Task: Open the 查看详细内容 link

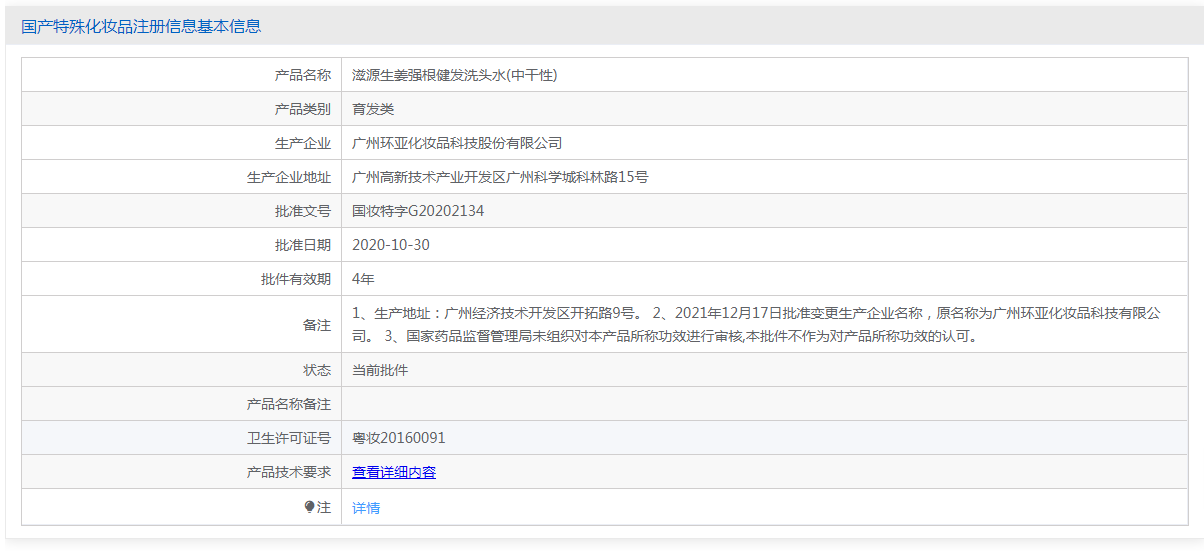Action: [394, 472]
